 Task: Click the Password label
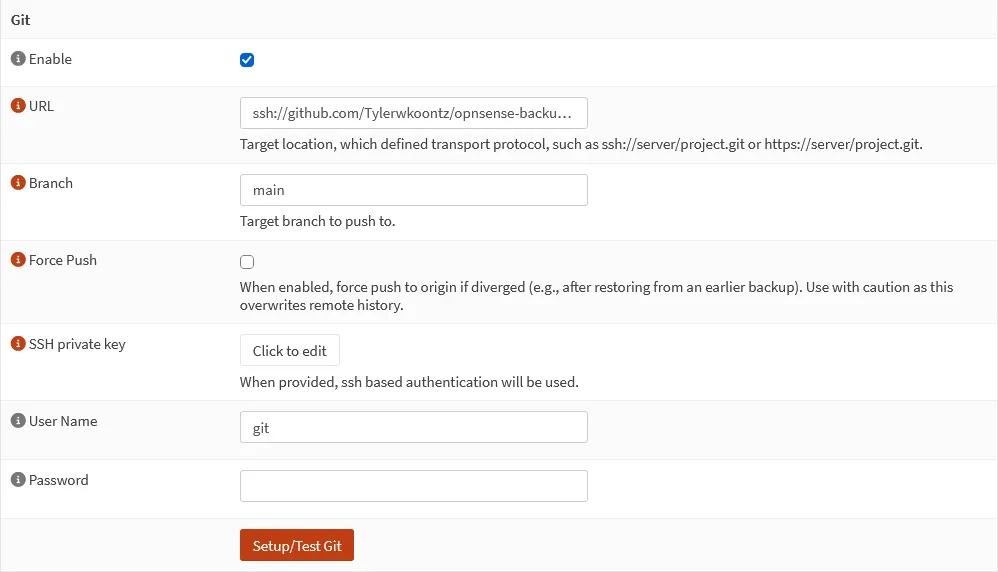click(x=59, y=480)
